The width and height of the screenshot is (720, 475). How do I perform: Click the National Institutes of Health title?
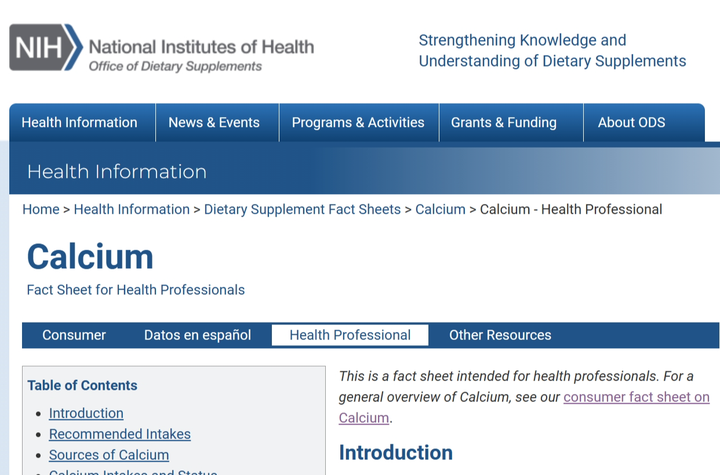pos(201,46)
